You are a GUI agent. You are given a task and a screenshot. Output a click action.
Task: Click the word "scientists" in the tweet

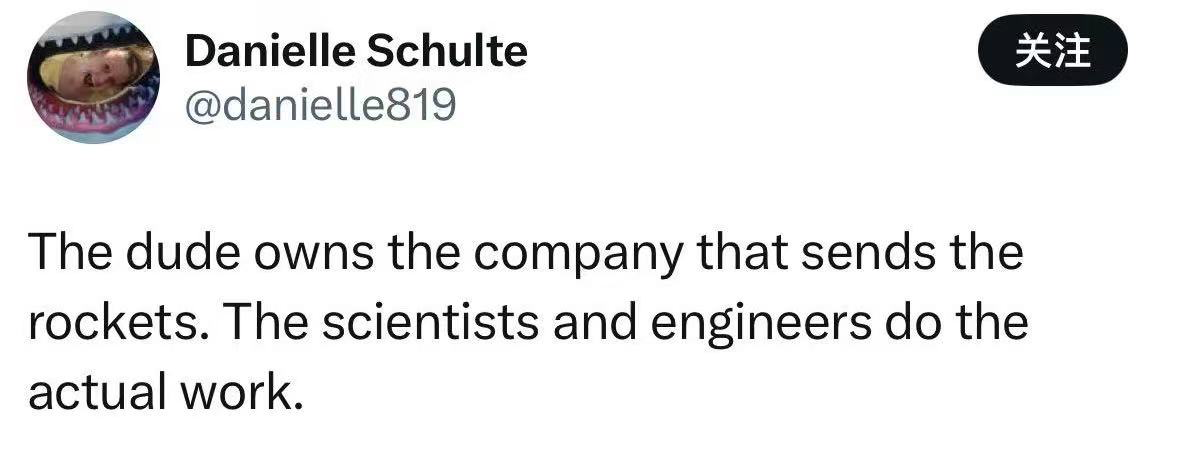(369, 324)
